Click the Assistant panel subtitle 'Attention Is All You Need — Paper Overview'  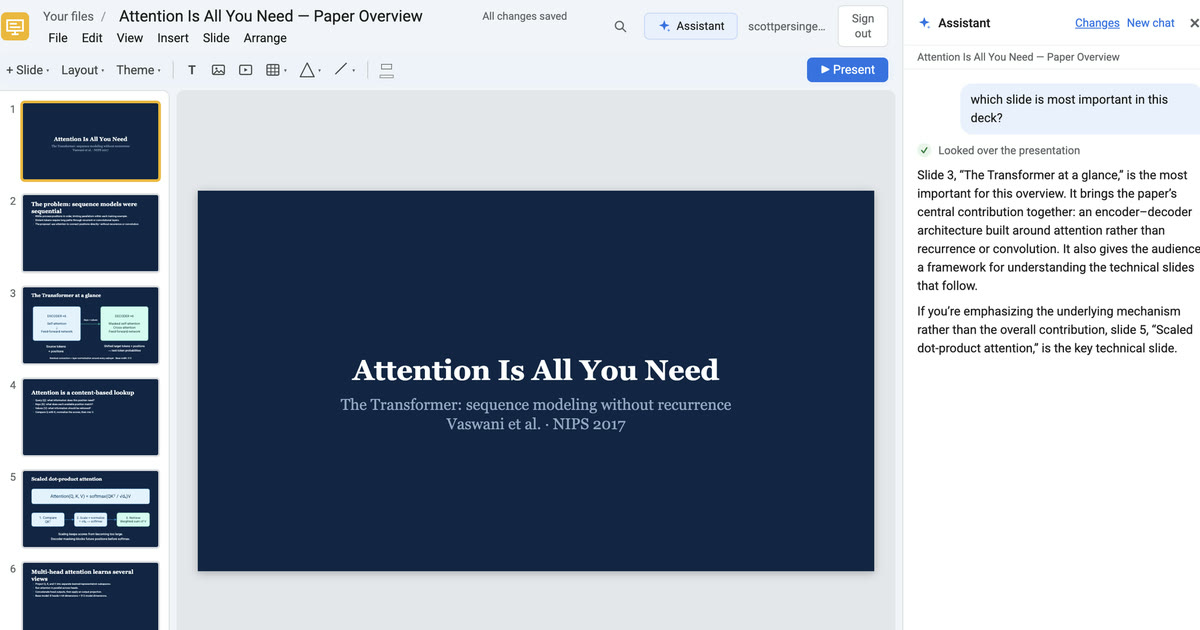click(1018, 57)
